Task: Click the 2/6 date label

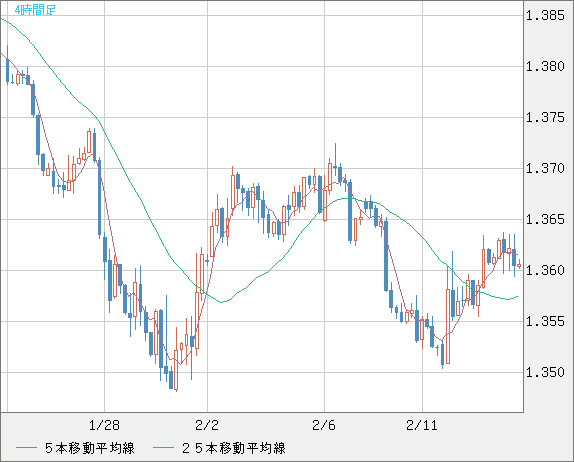Action: [324, 425]
